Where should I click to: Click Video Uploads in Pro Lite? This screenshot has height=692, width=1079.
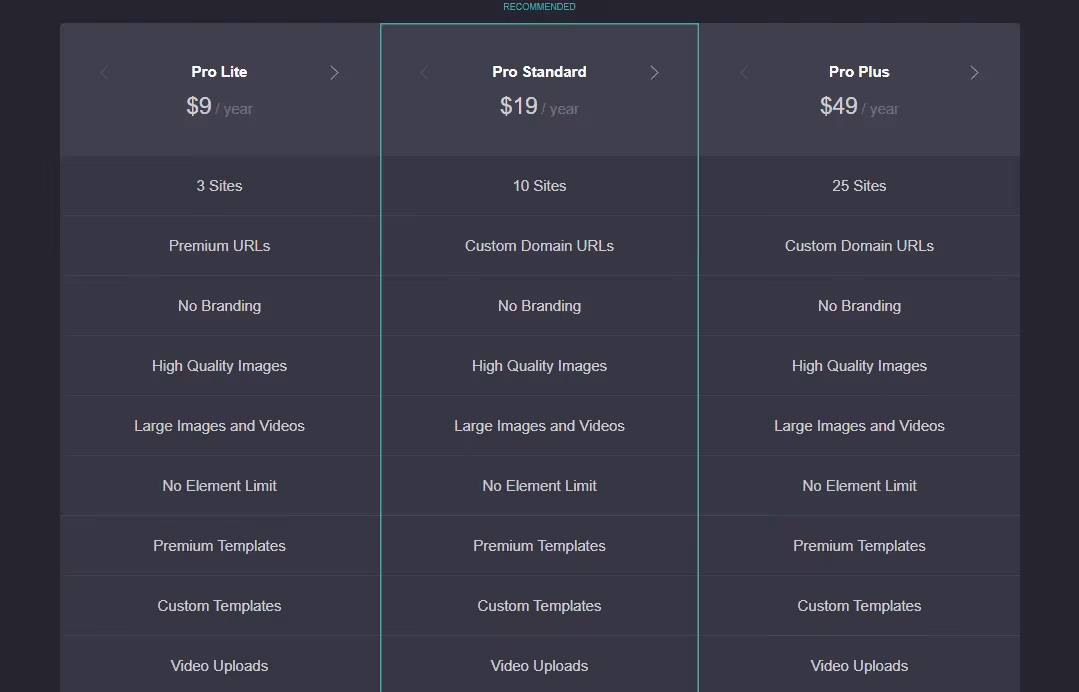(220, 666)
